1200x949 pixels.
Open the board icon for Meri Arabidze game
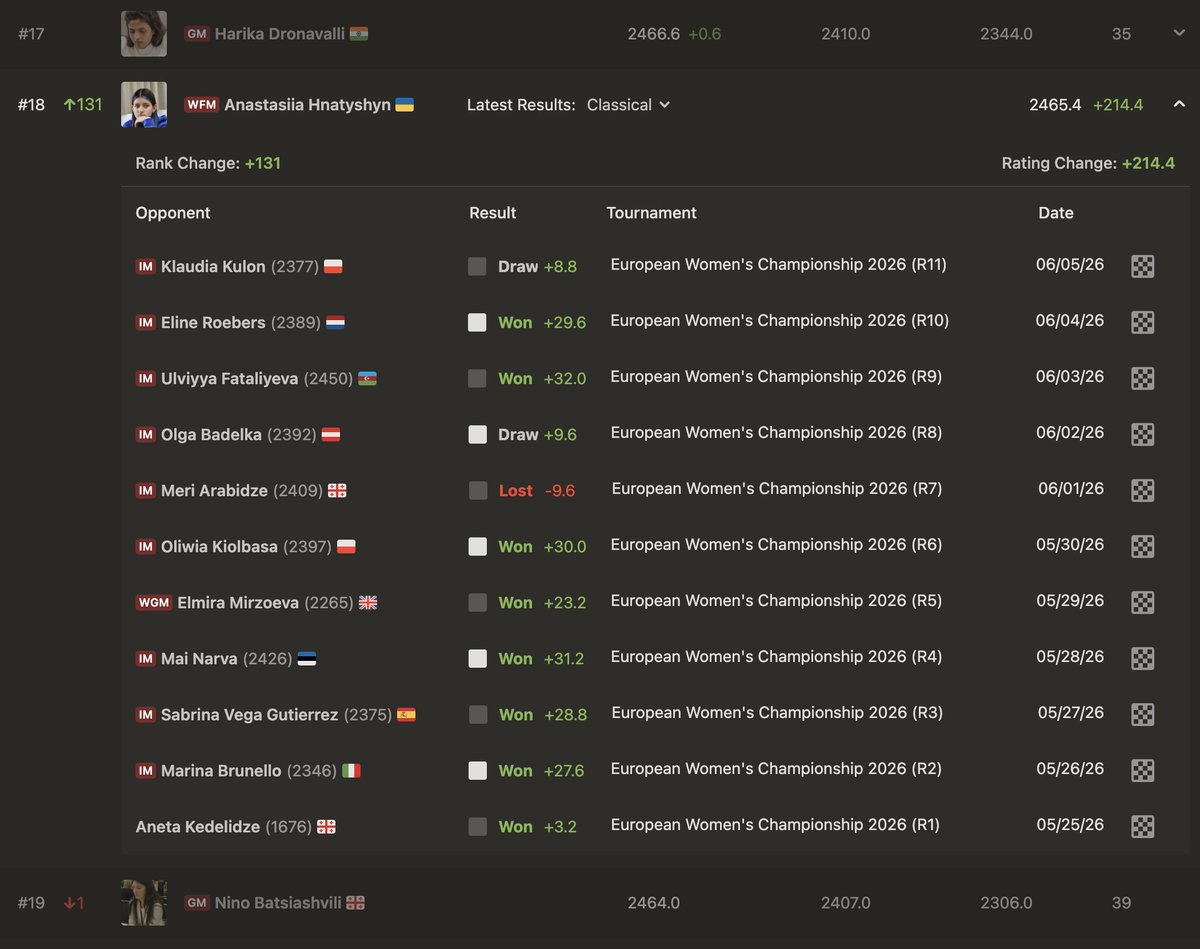pos(1142,490)
